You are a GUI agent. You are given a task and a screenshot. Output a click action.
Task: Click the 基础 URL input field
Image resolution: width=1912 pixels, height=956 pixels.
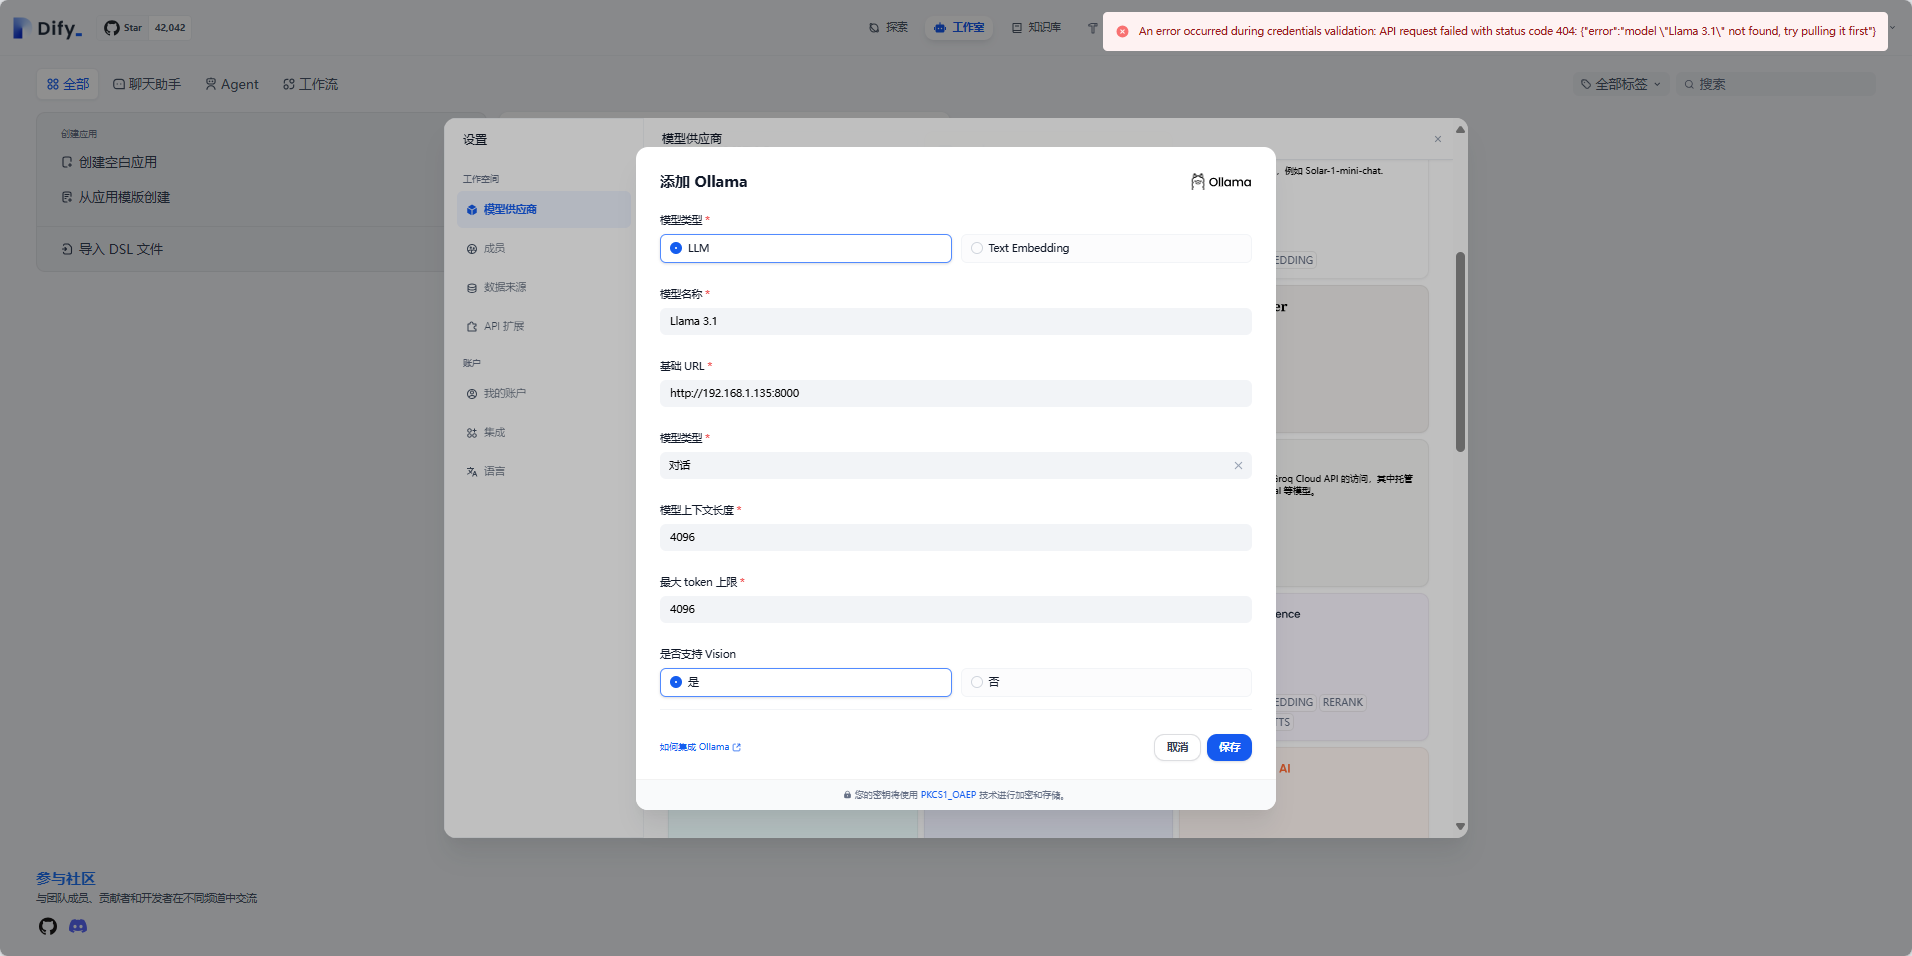(955, 393)
